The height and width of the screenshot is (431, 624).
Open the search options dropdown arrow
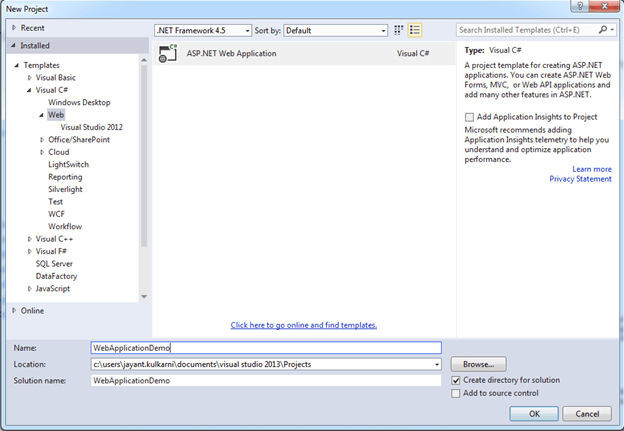click(612, 30)
